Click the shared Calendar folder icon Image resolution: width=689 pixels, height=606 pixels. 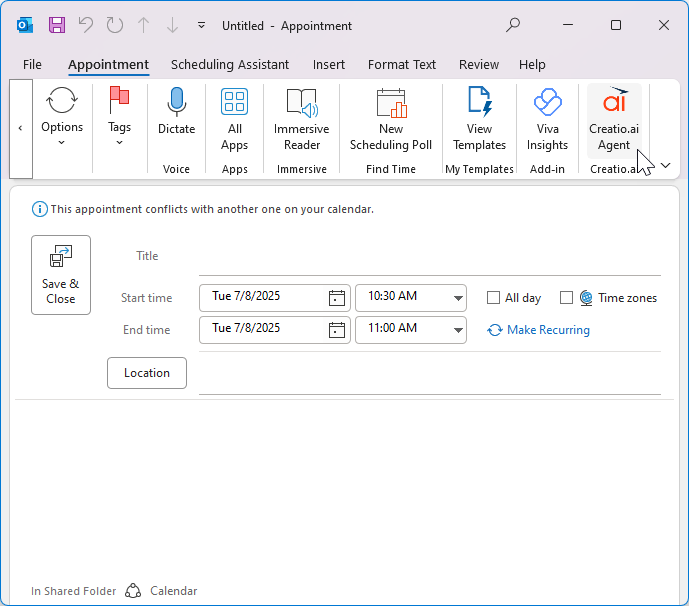(133, 591)
